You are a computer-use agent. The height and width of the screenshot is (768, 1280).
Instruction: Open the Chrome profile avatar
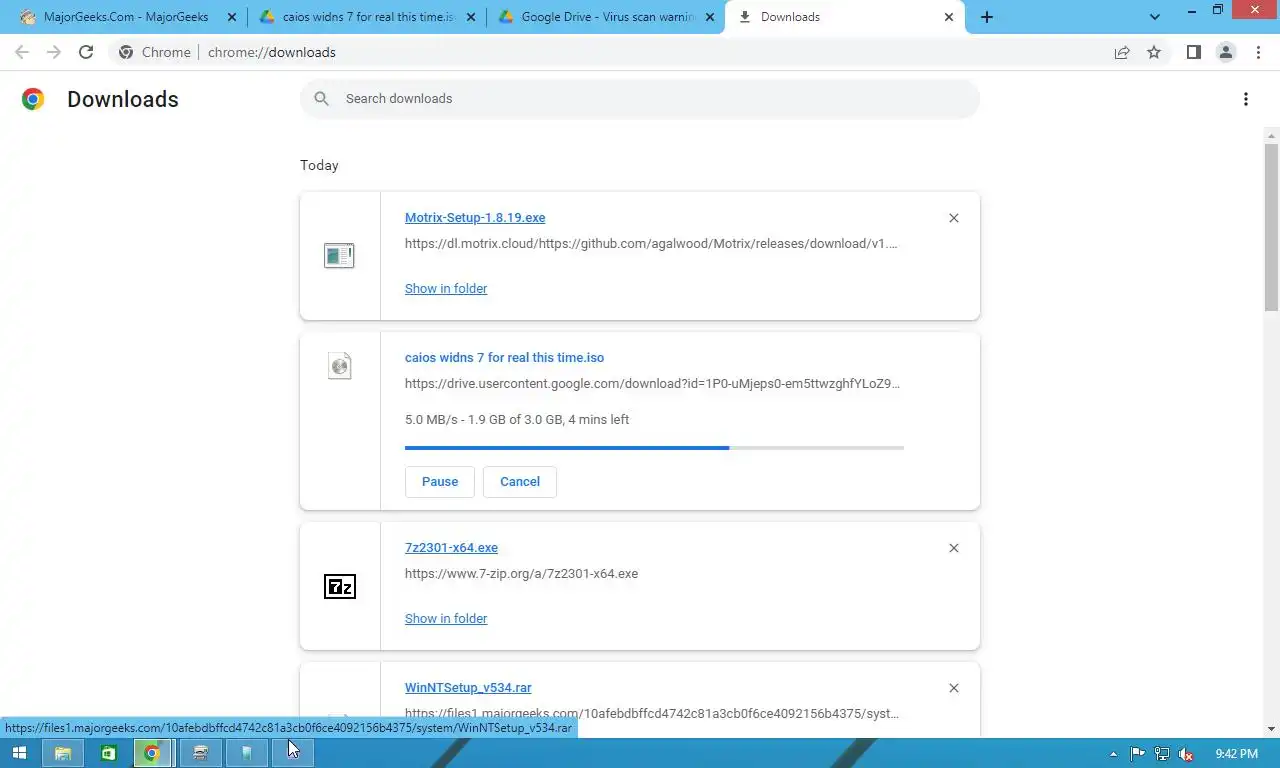coord(1226,52)
